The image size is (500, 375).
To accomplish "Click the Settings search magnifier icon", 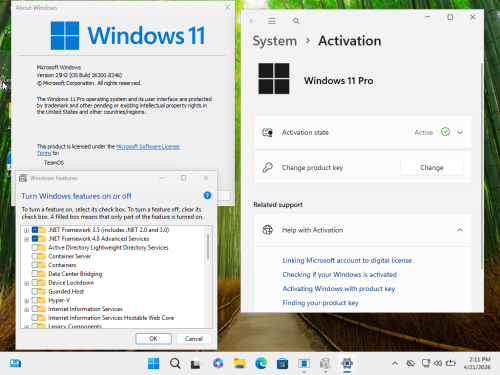I will pos(296,21).
